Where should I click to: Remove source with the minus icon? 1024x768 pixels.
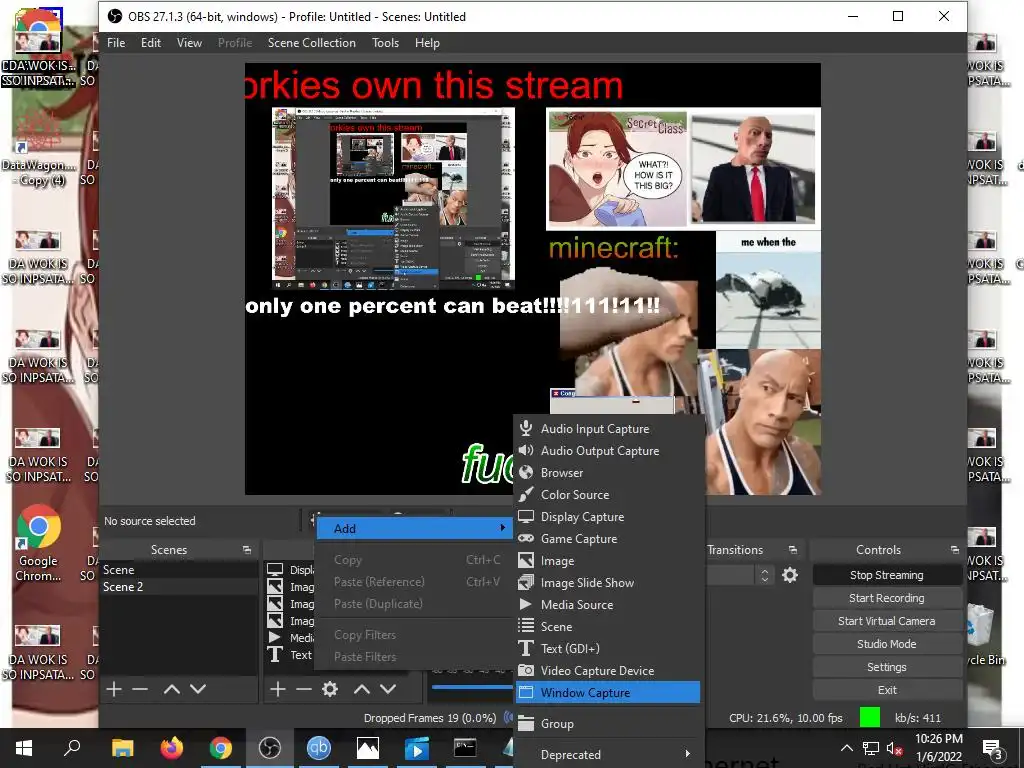pyautogui.click(x=304, y=689)
